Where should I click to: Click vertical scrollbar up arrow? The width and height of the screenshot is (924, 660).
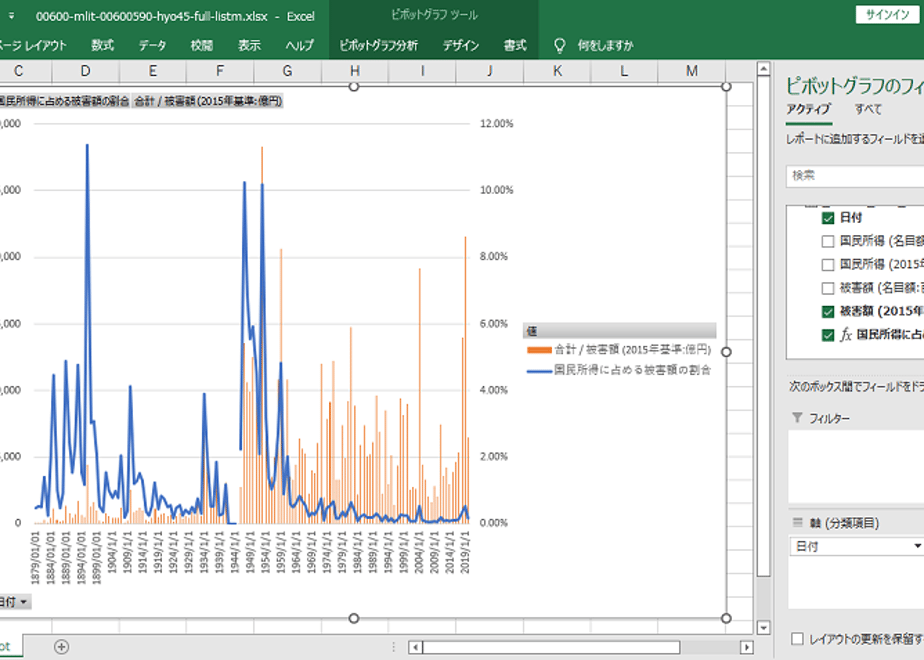(763, 69)
